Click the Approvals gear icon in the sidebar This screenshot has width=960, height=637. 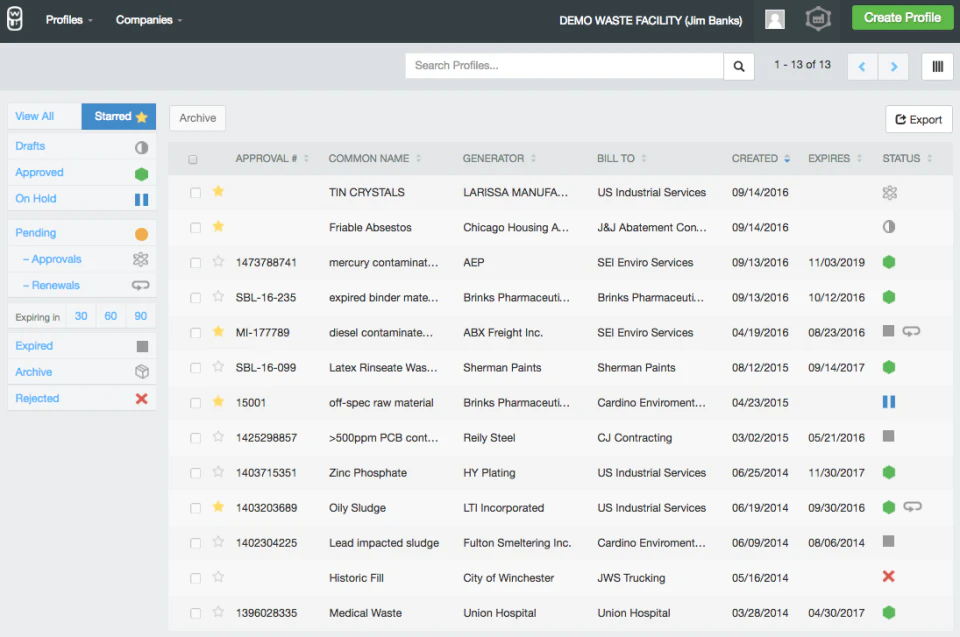coord(141,259)
